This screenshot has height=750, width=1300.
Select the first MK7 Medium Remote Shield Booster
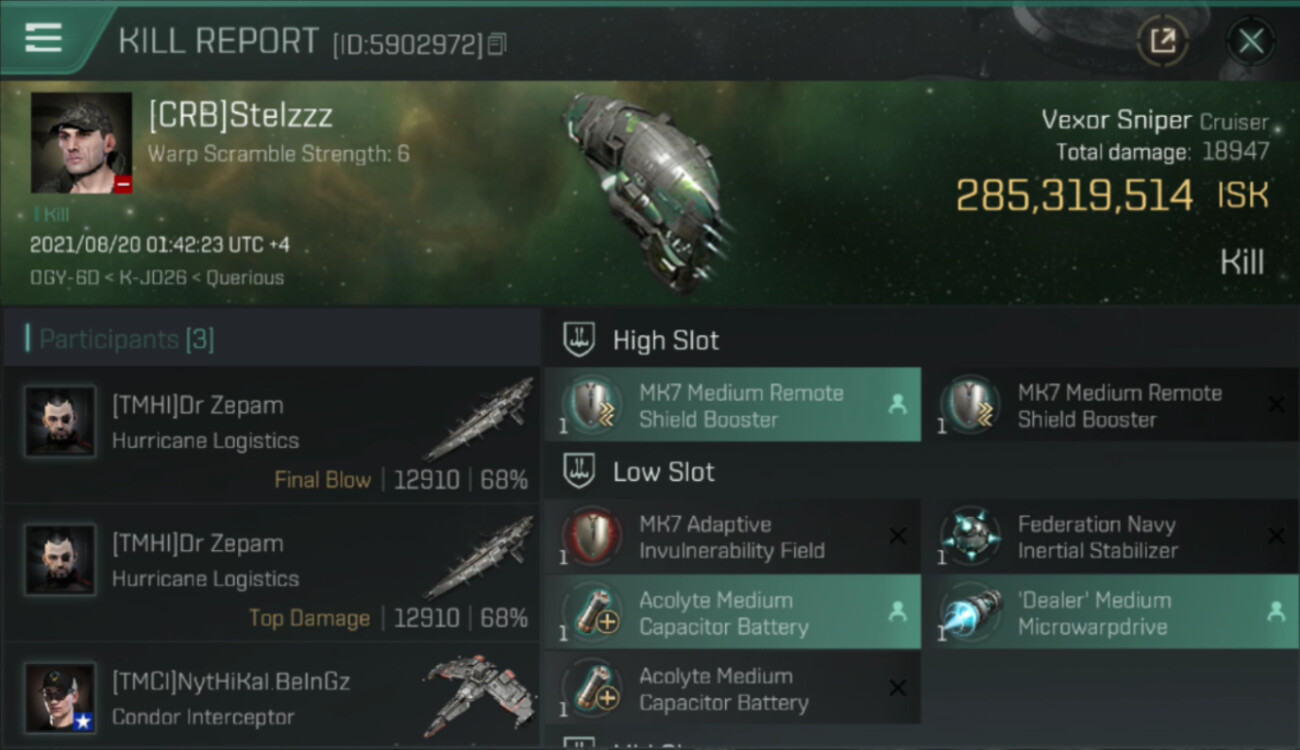[732, 405]
